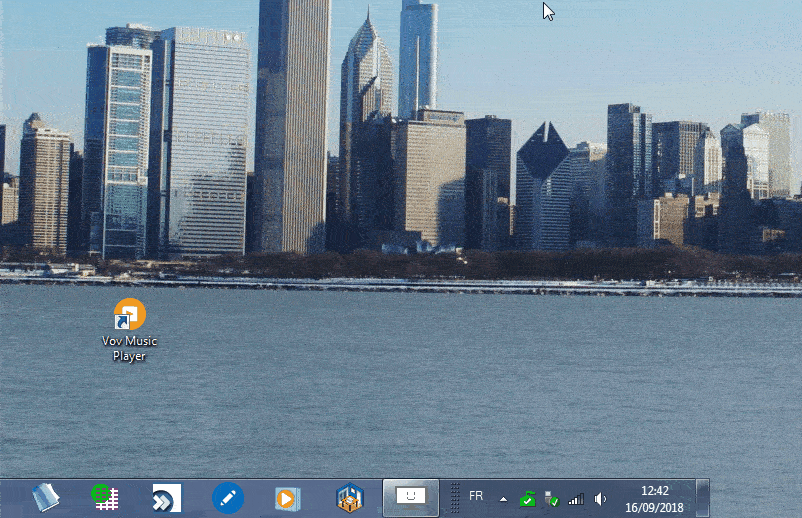The width and height of the screenshot is (802, 518).
Task: Select the active smiley-face window taskbar button
Action: pos(411,498)
